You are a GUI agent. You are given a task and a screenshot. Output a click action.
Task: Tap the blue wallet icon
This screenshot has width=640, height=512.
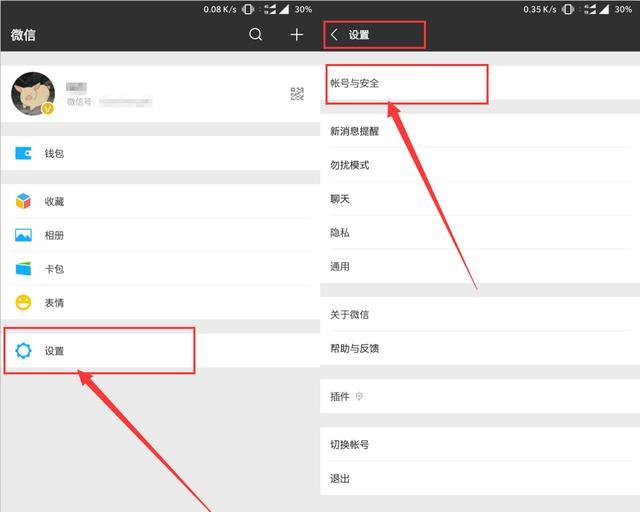[x=23, y=153]
